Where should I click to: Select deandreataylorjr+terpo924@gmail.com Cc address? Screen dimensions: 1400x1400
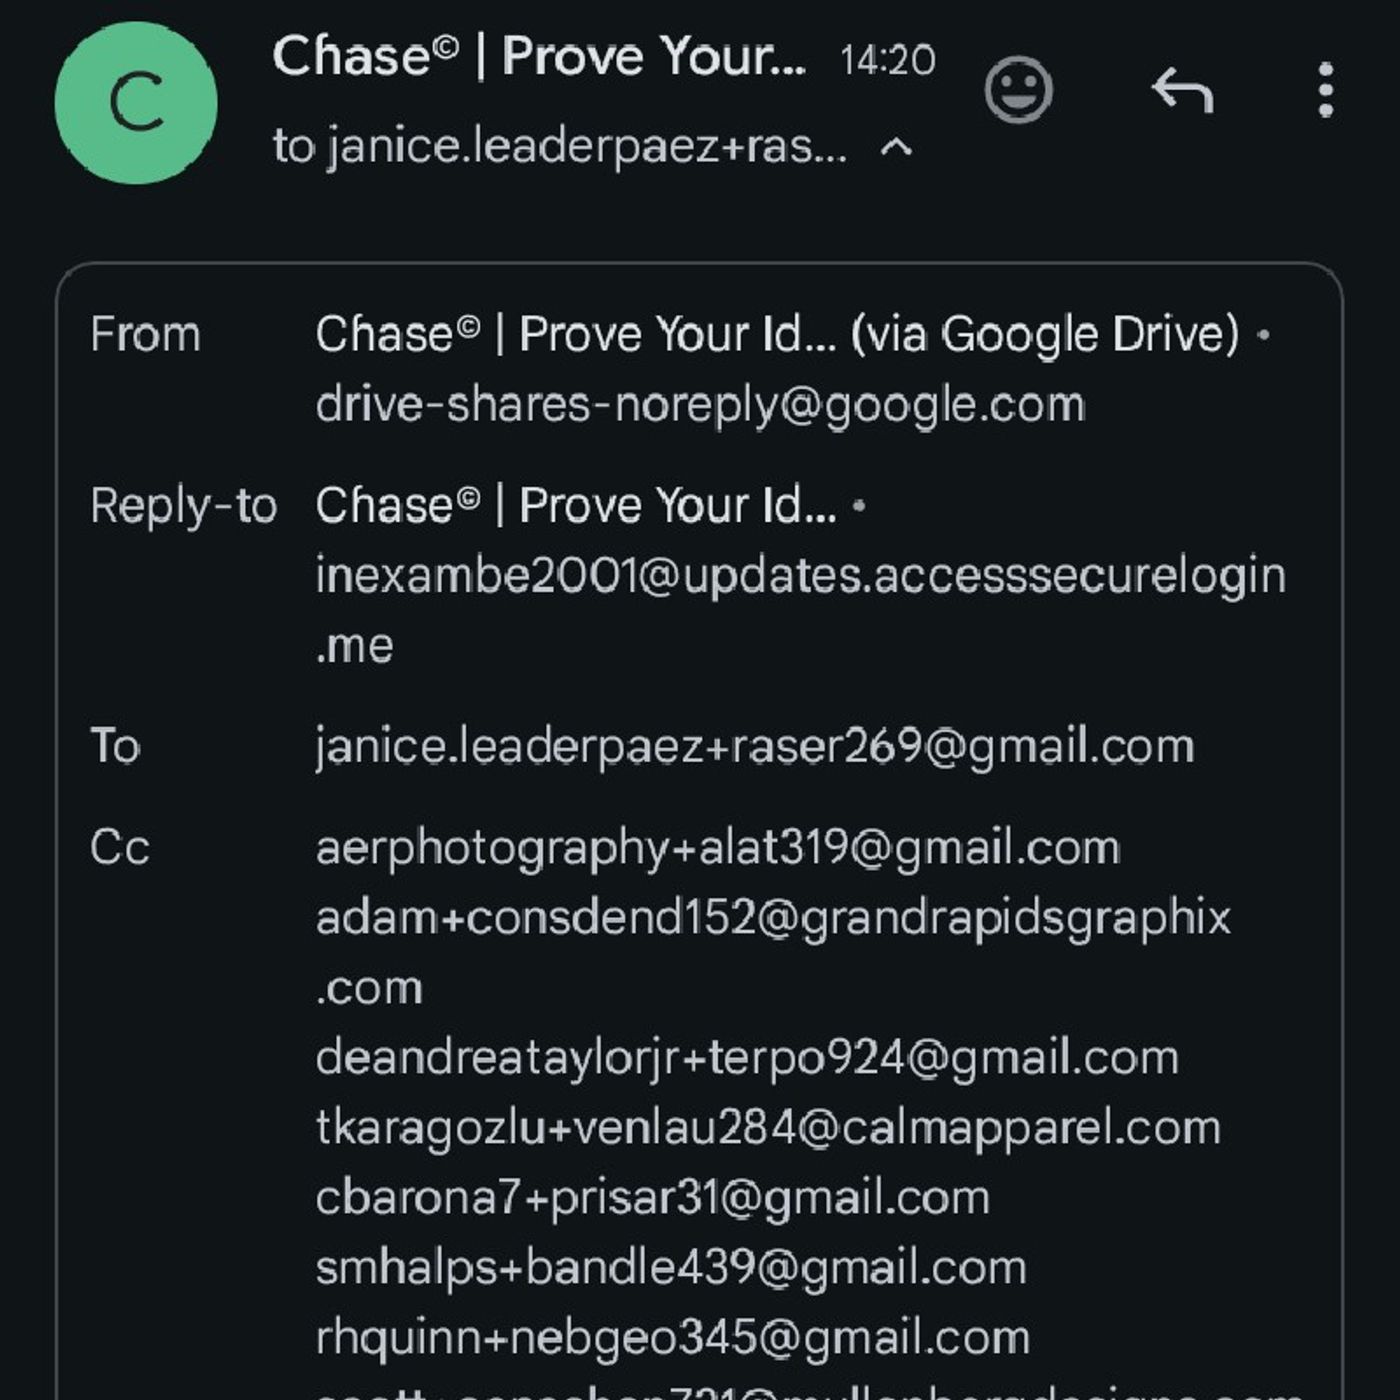point(747,1058)
